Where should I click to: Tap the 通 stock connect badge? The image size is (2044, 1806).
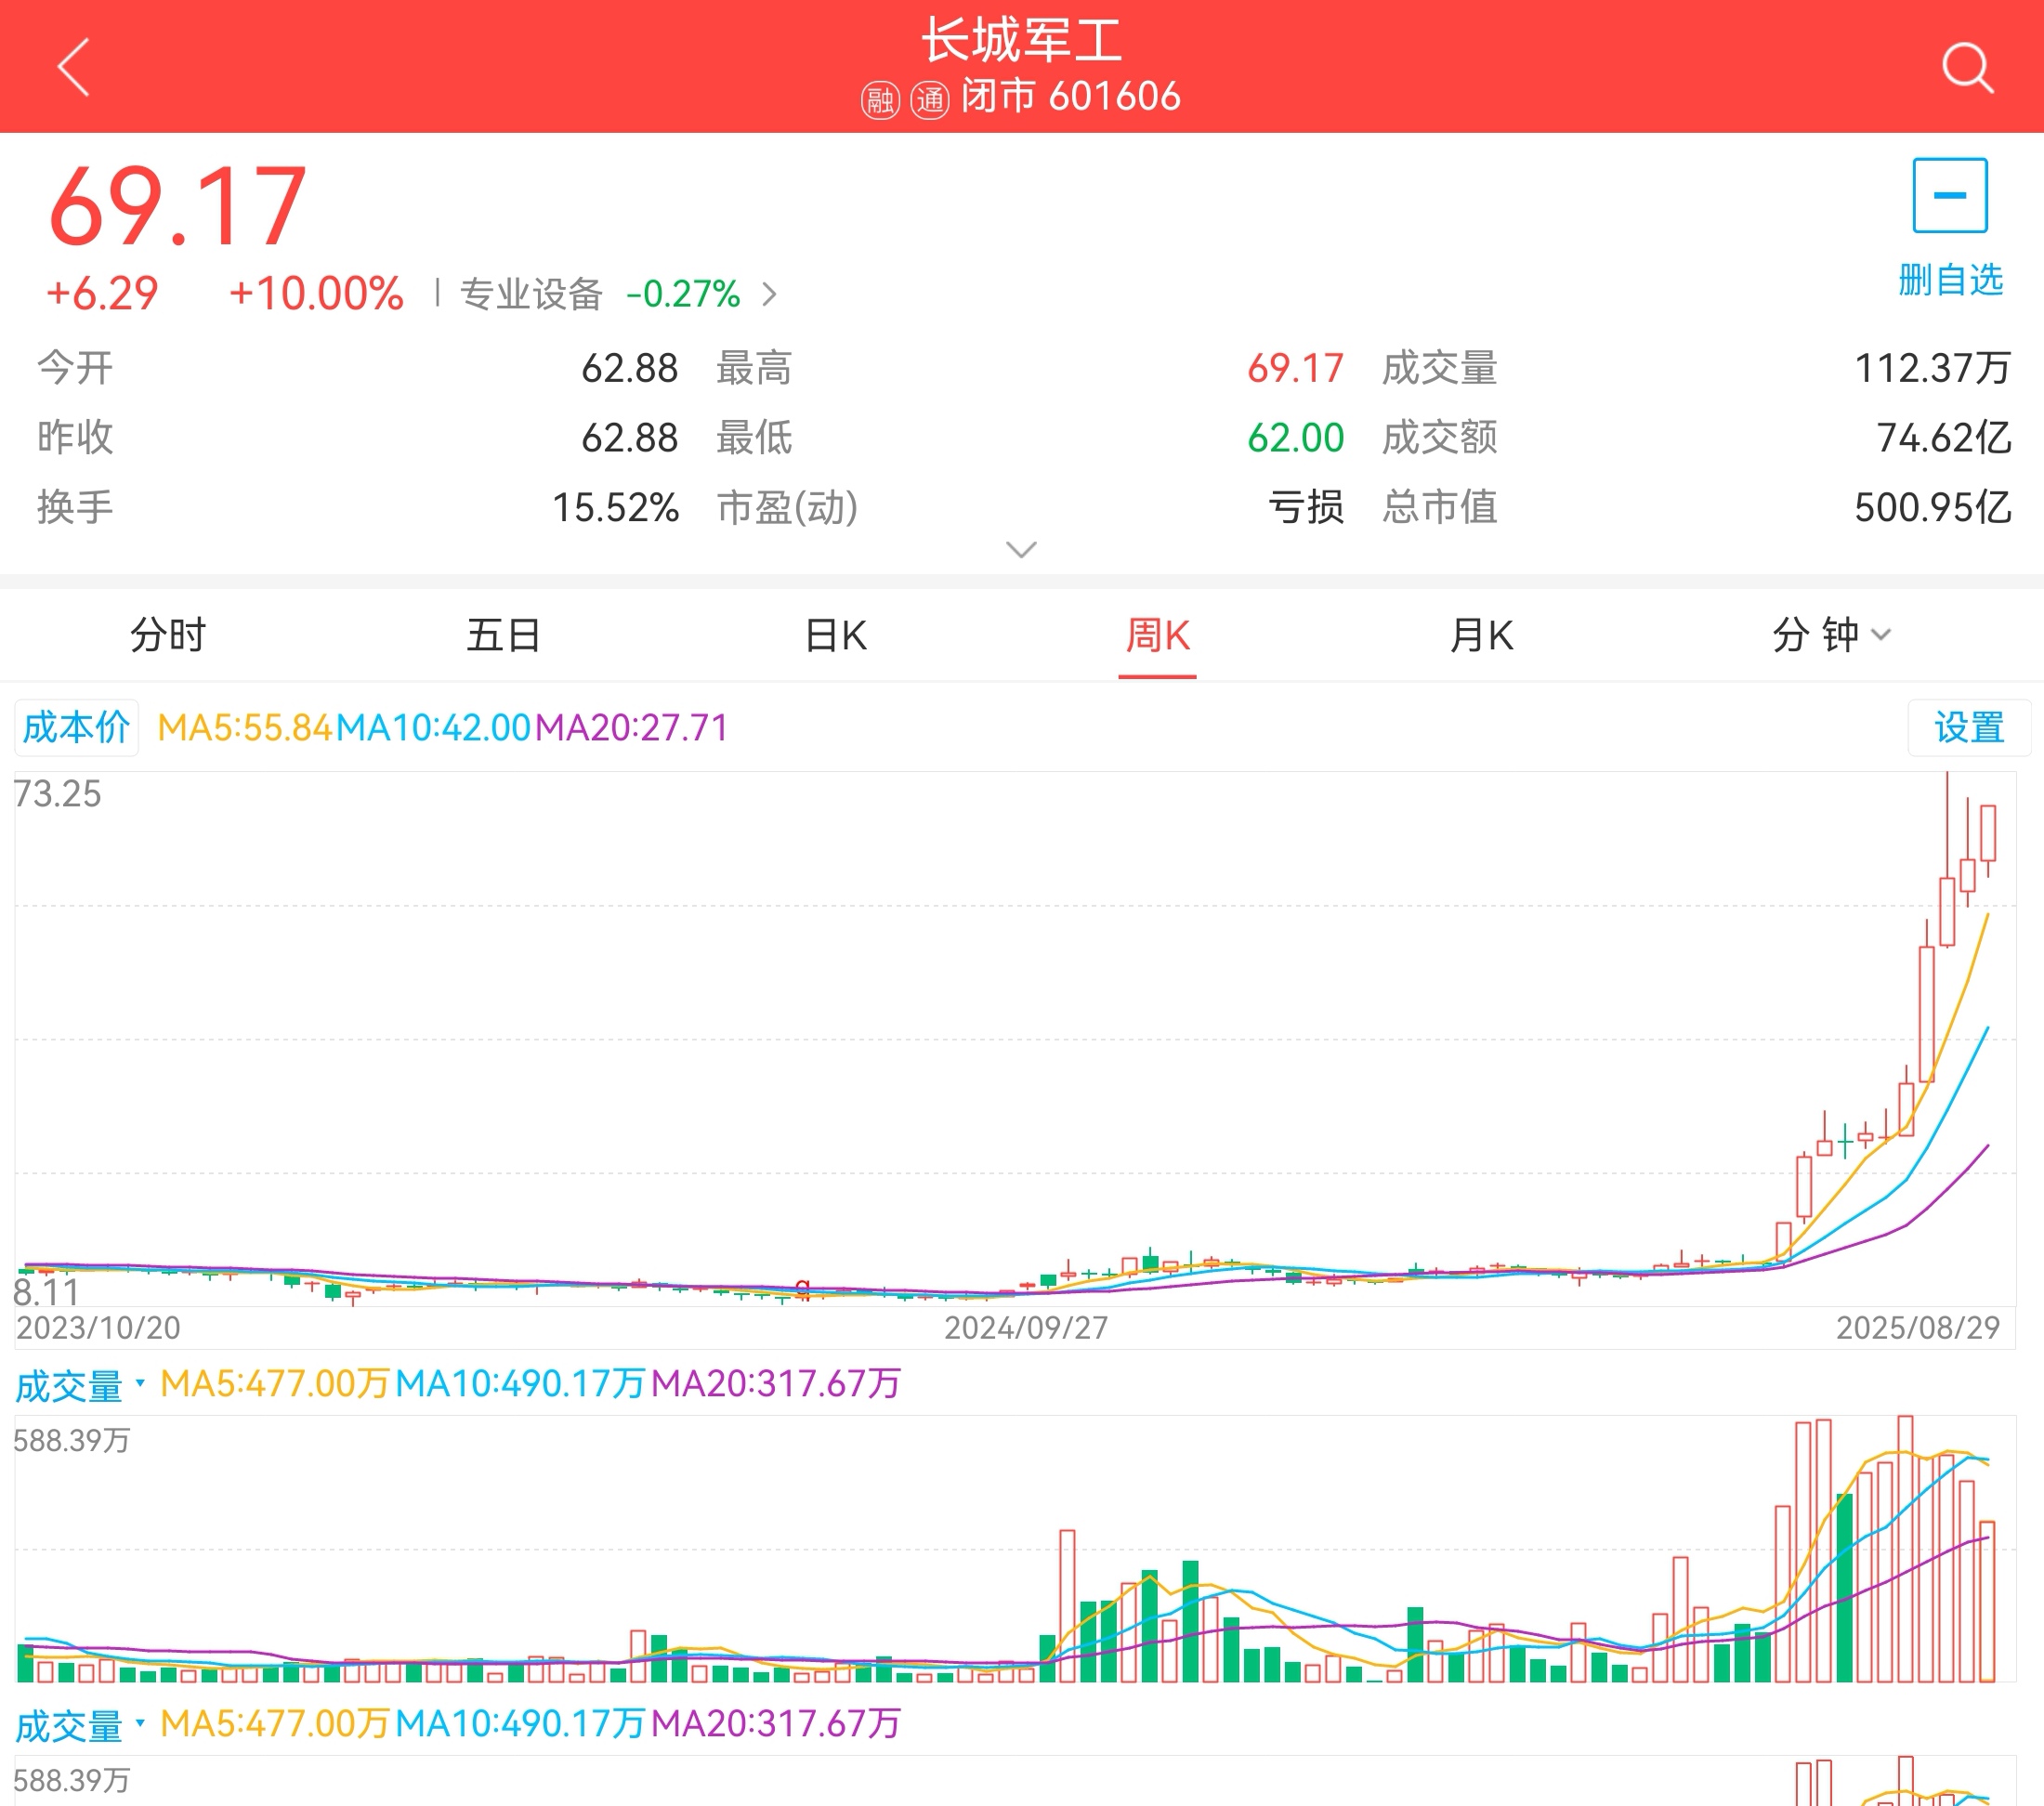click(x=930, y=100)
